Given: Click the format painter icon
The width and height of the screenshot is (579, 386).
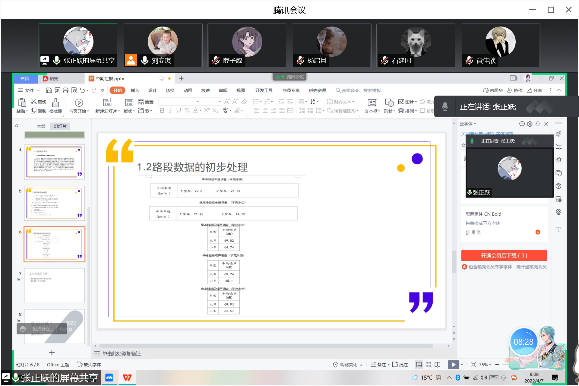Looking at the screenshot, I should pyautogui.click(x=55, y=103).
